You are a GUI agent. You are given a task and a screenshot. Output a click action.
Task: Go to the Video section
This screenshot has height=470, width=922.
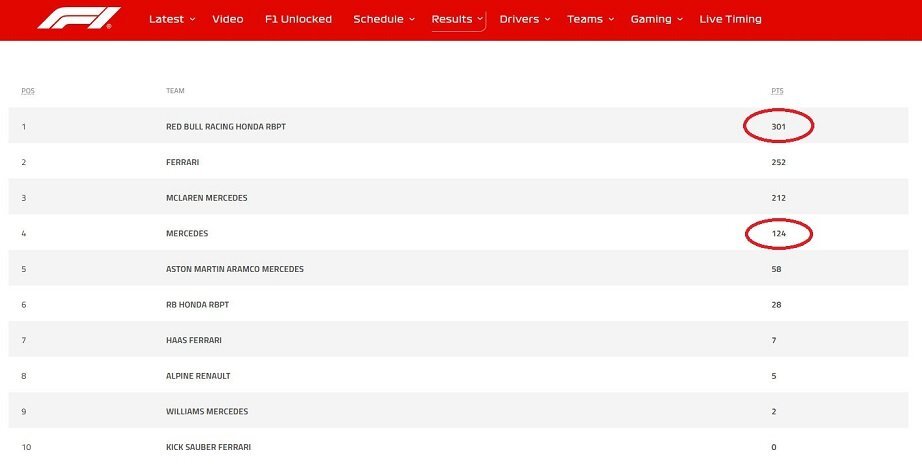pyautogui.click(x=228, y=19)
